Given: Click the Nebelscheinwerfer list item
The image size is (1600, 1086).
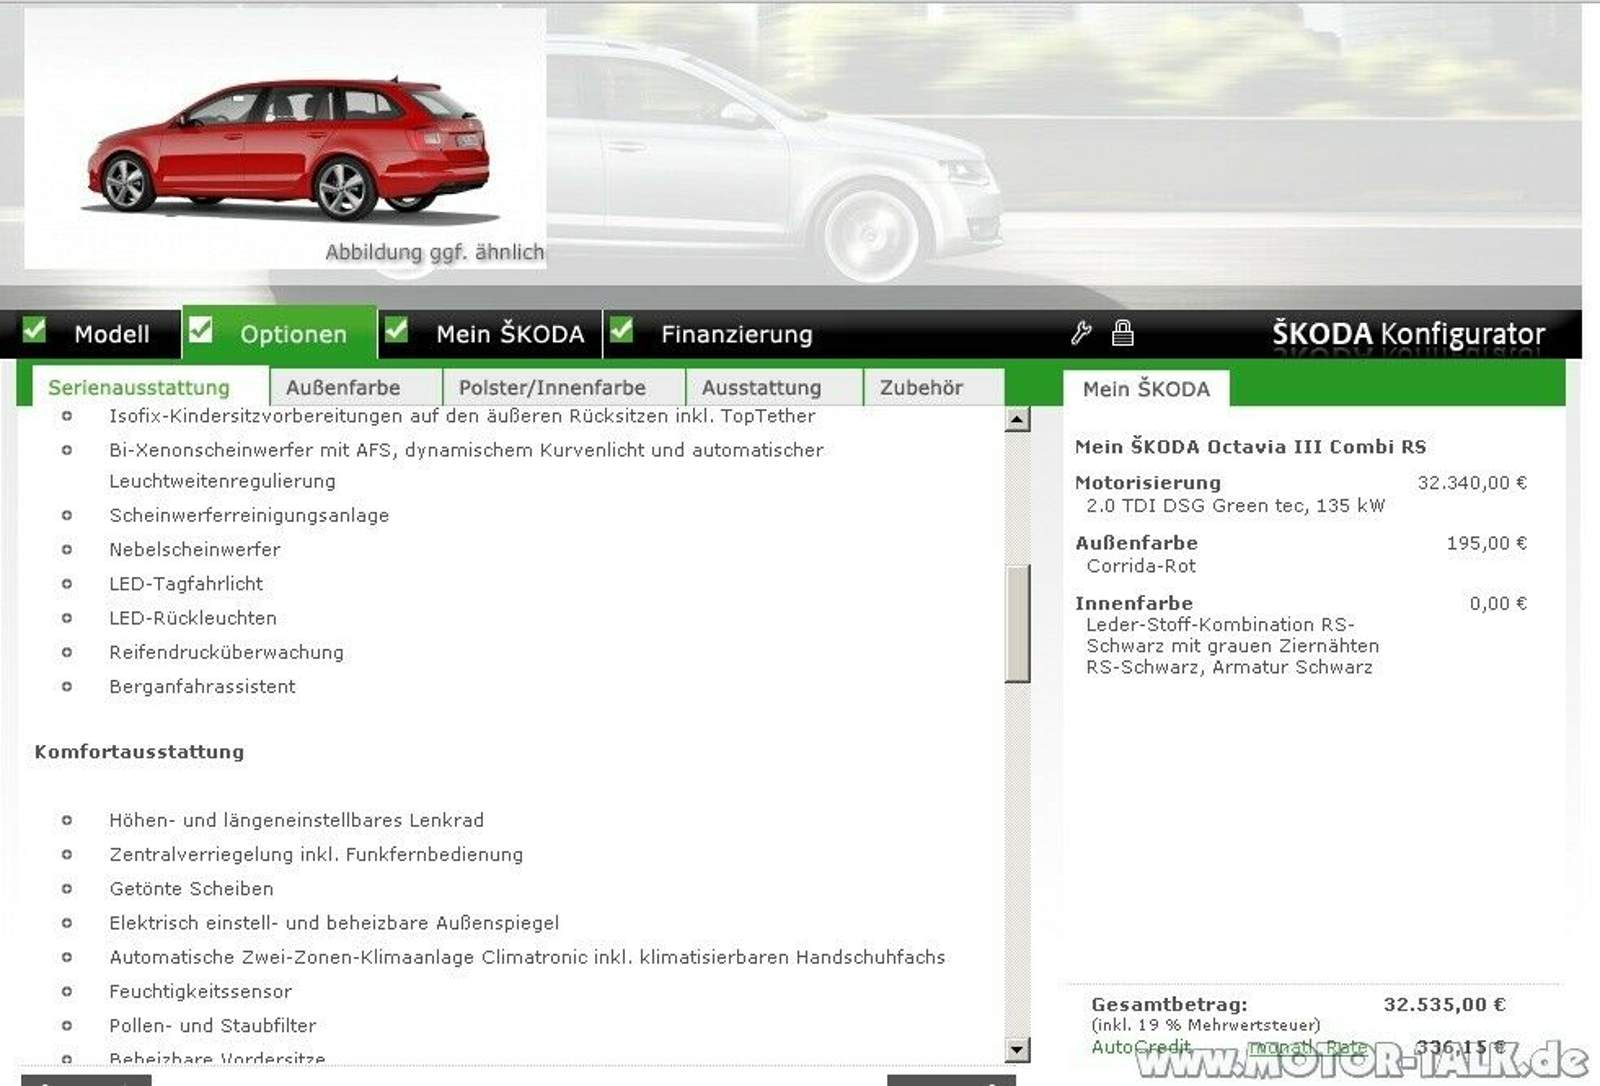Looking at the screenshot, I should click(195, 549).
